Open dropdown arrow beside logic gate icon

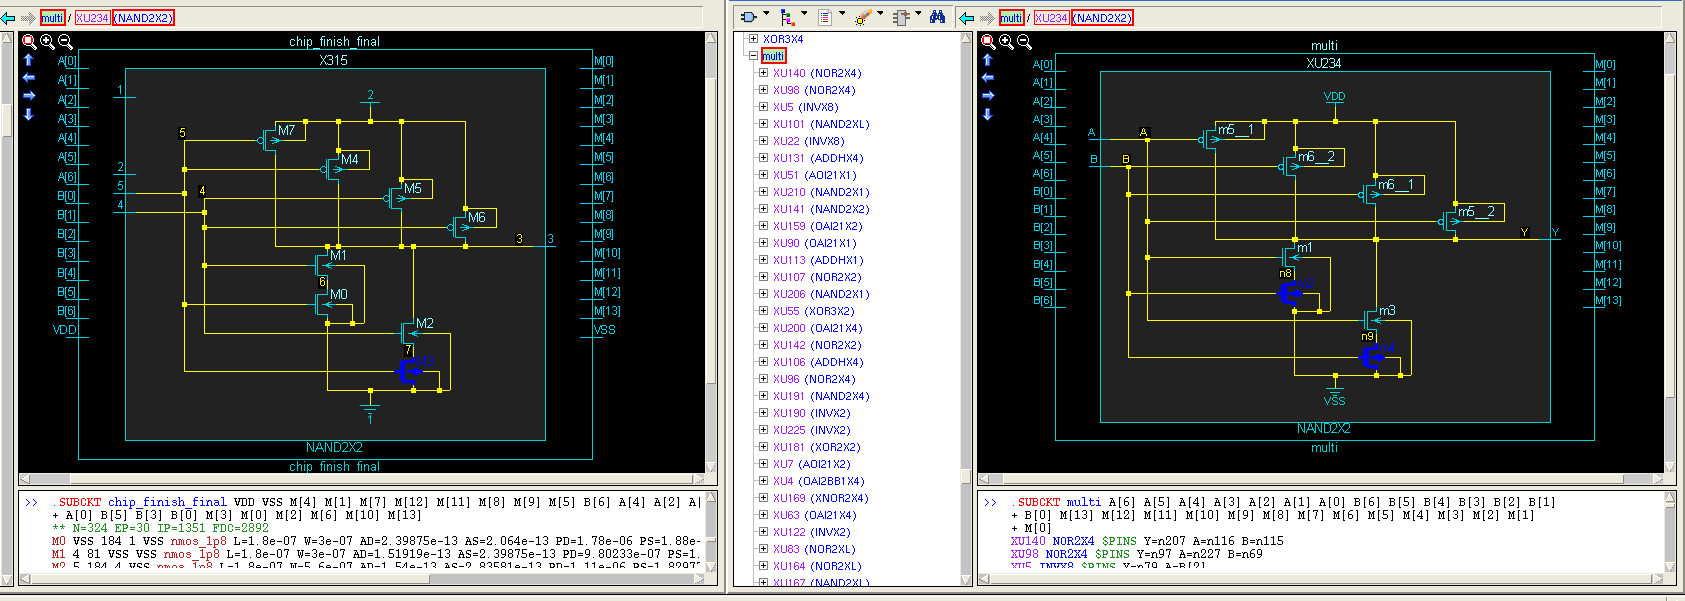766,14
